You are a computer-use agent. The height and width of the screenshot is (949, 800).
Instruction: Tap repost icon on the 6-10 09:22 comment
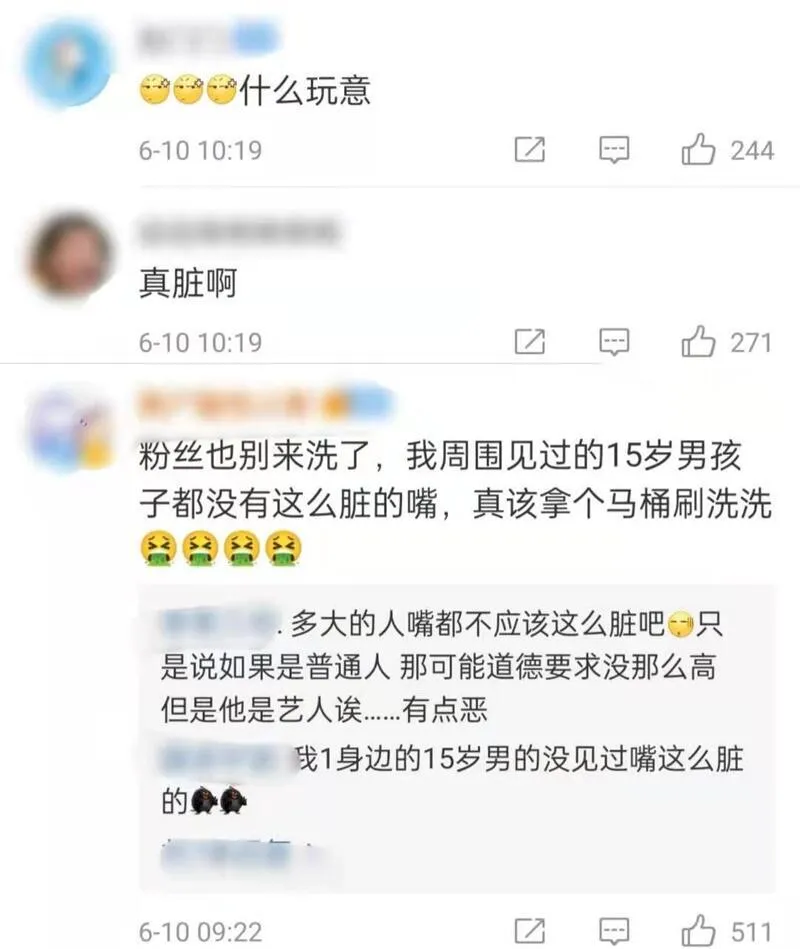tap(530, 931)
